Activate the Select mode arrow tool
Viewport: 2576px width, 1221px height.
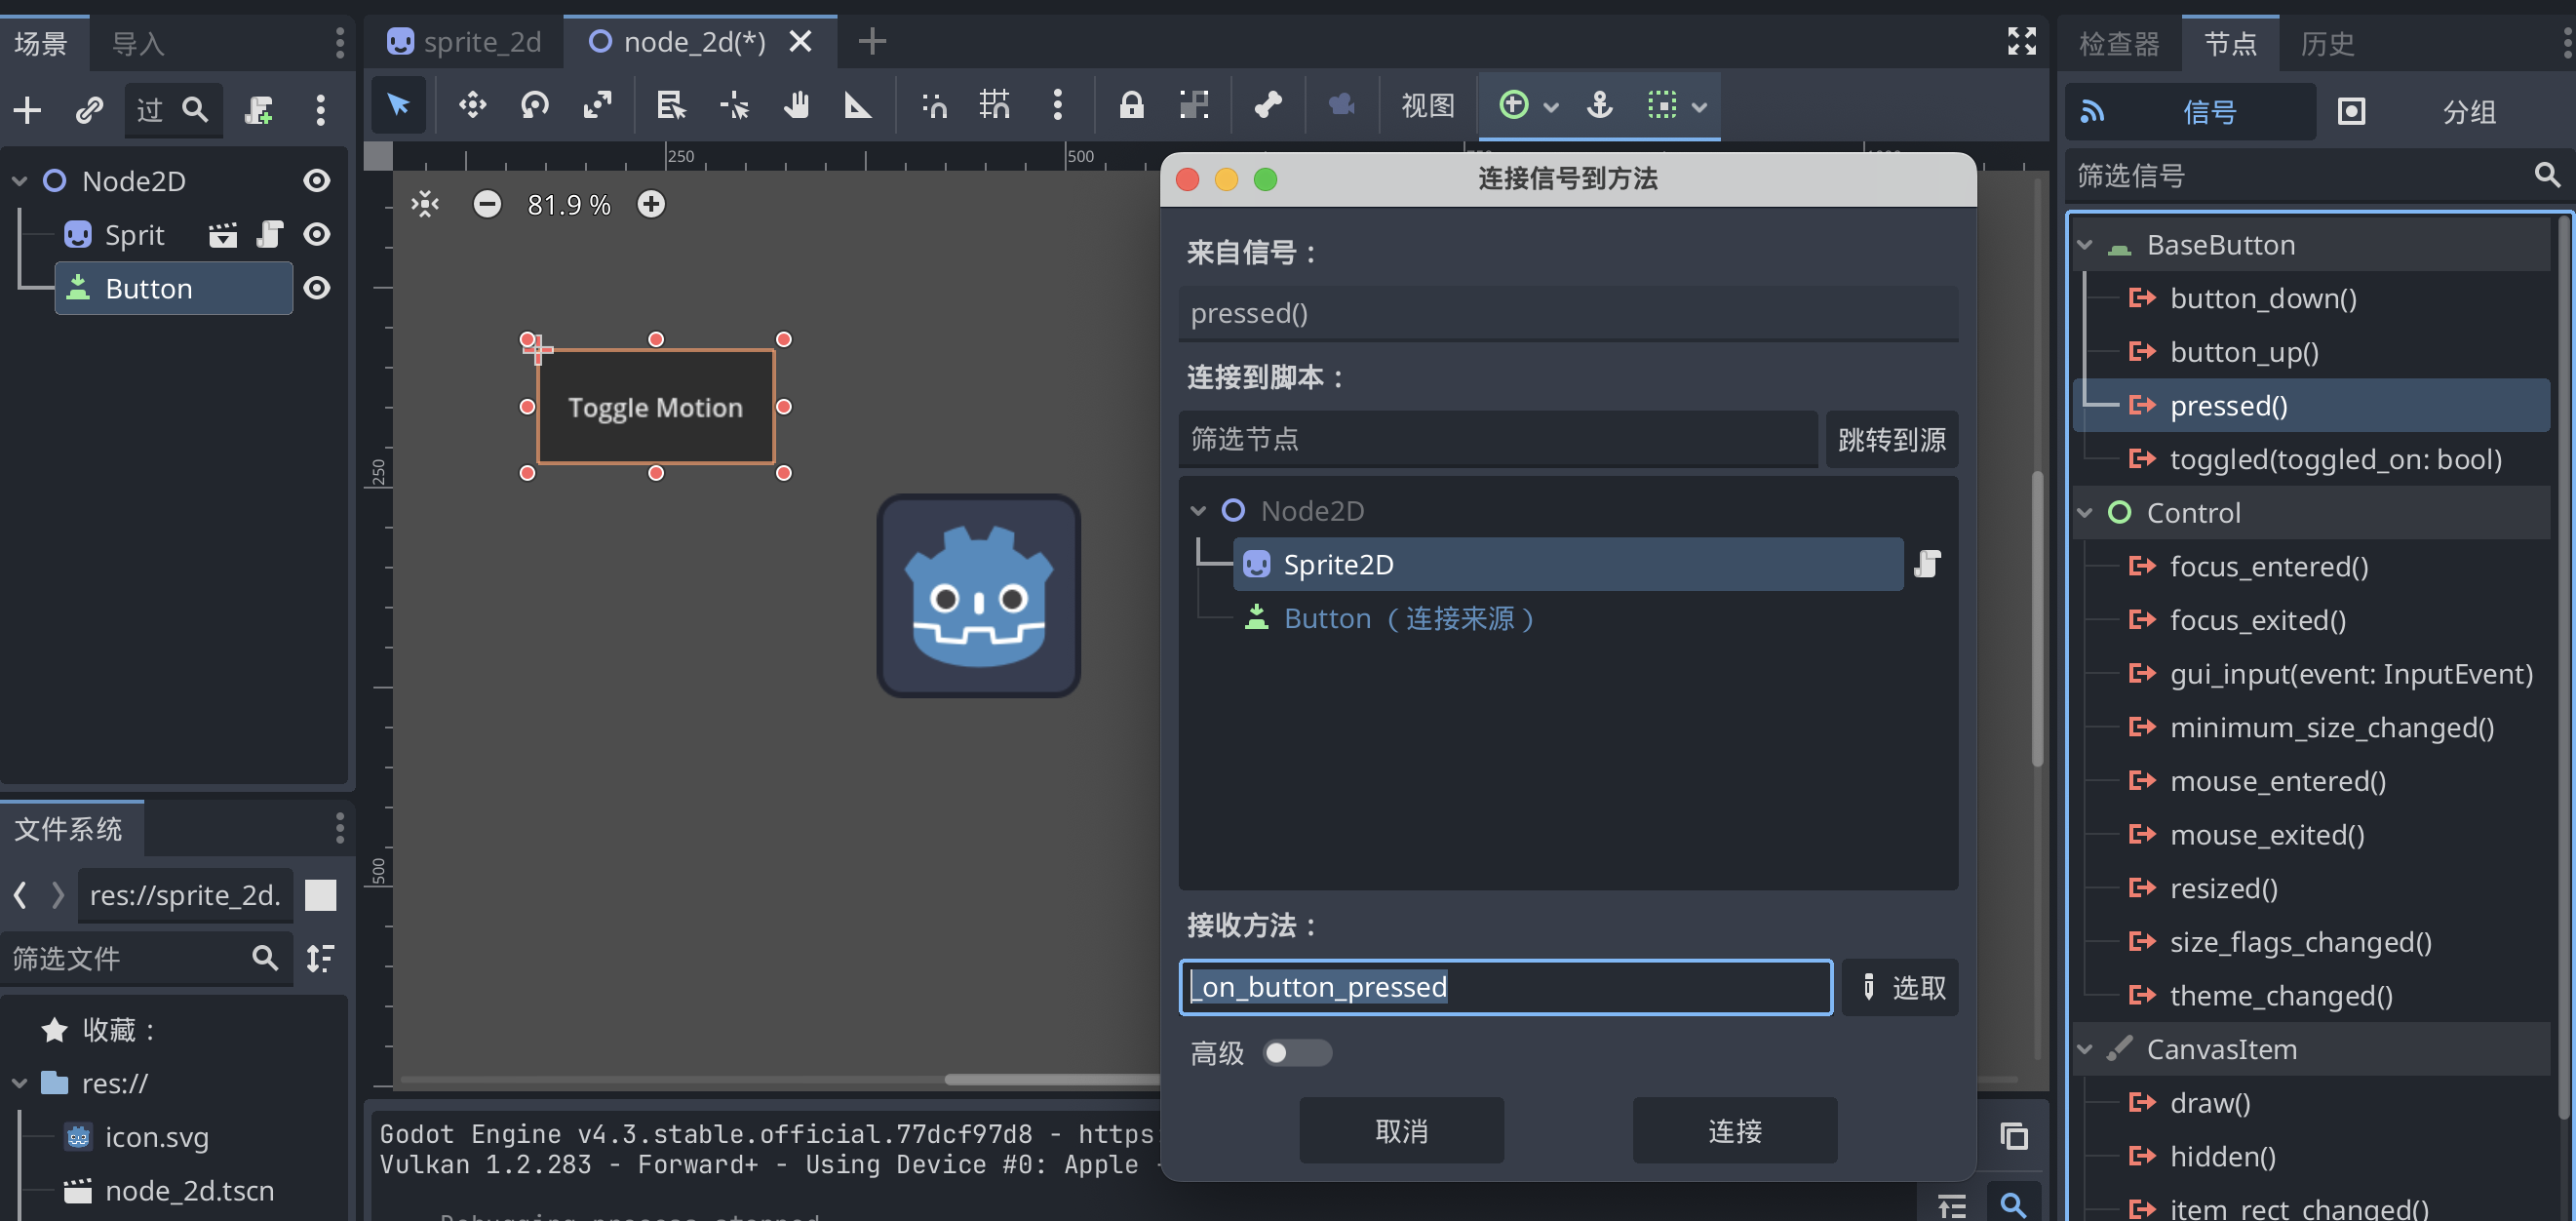398,105
